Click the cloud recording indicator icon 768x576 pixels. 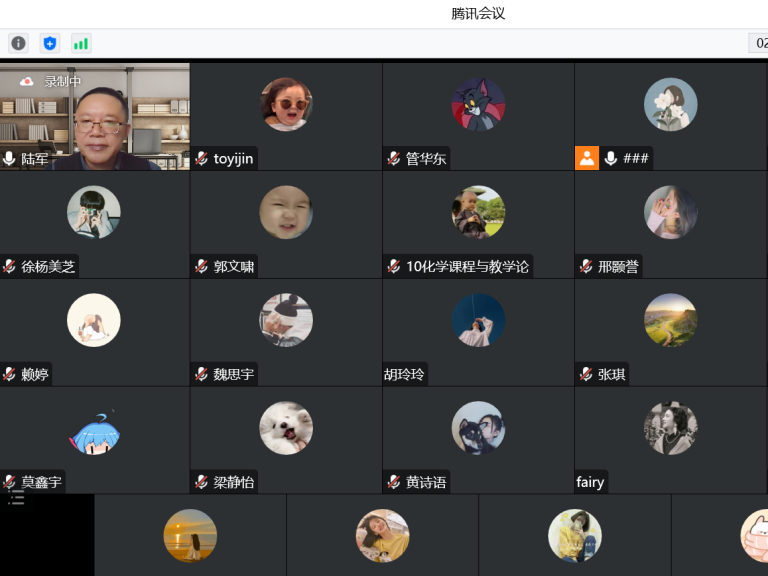(x=27, y=81)
